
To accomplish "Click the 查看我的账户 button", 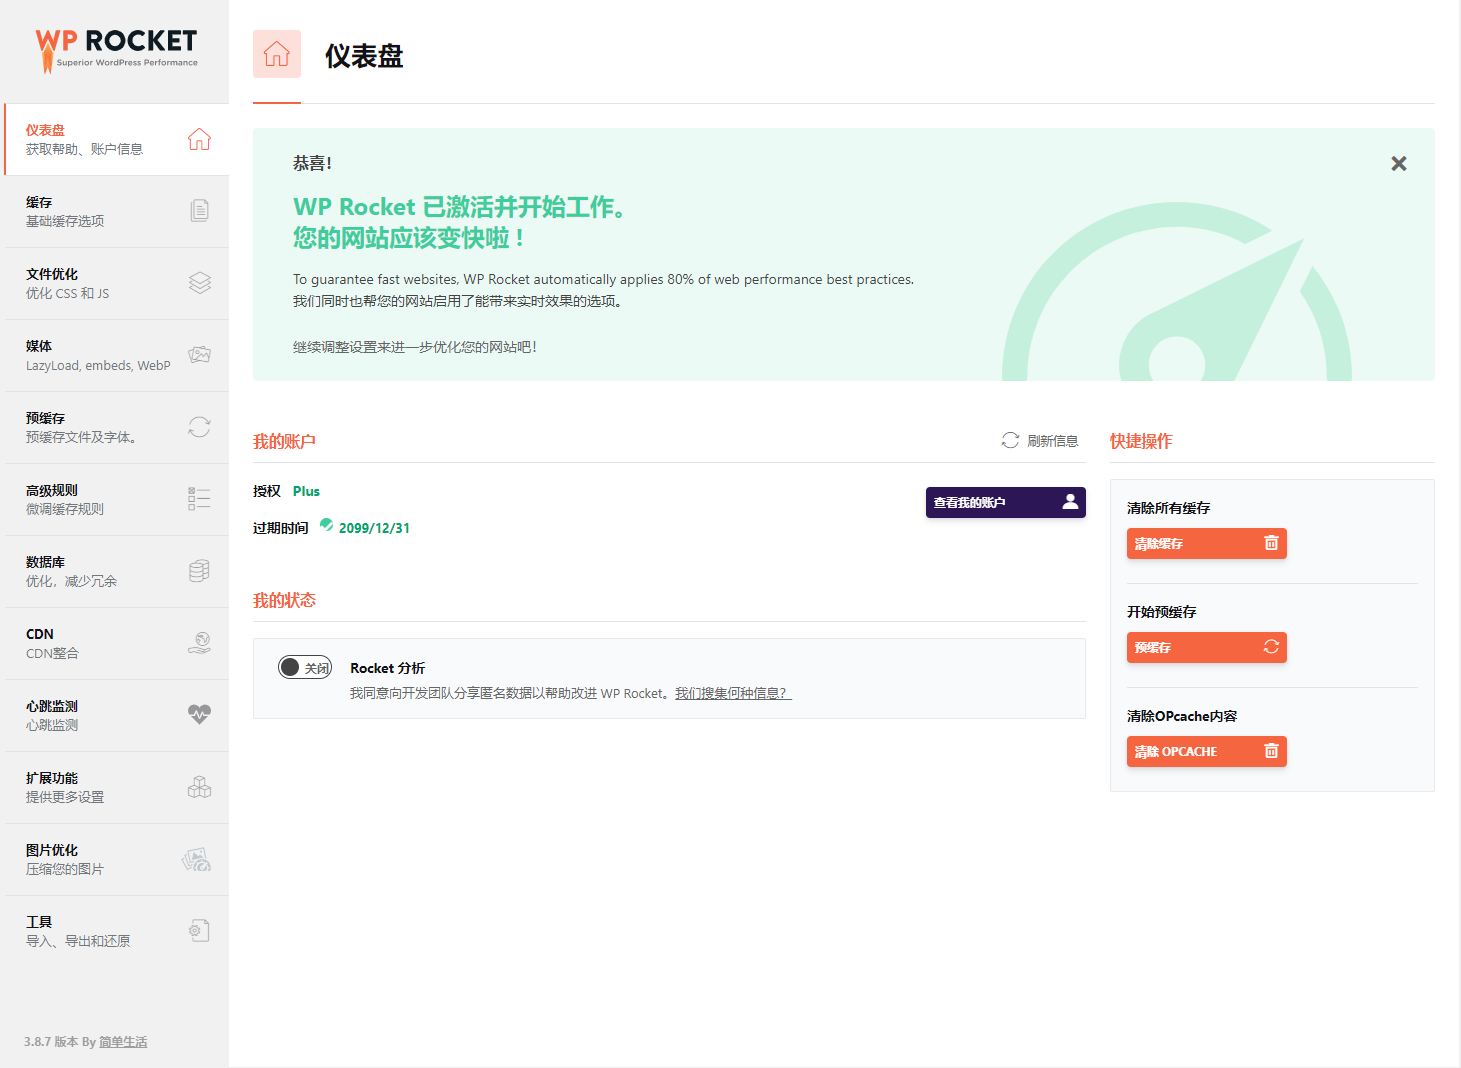I will click(1005, 502).
